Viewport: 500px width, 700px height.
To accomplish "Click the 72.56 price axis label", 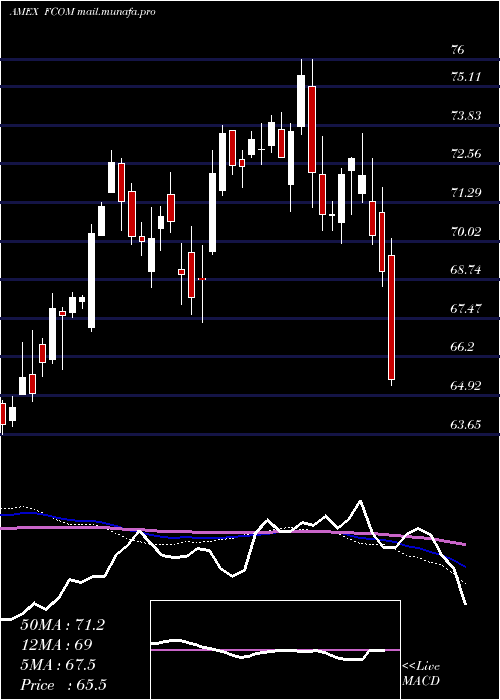I will (466, 154).
